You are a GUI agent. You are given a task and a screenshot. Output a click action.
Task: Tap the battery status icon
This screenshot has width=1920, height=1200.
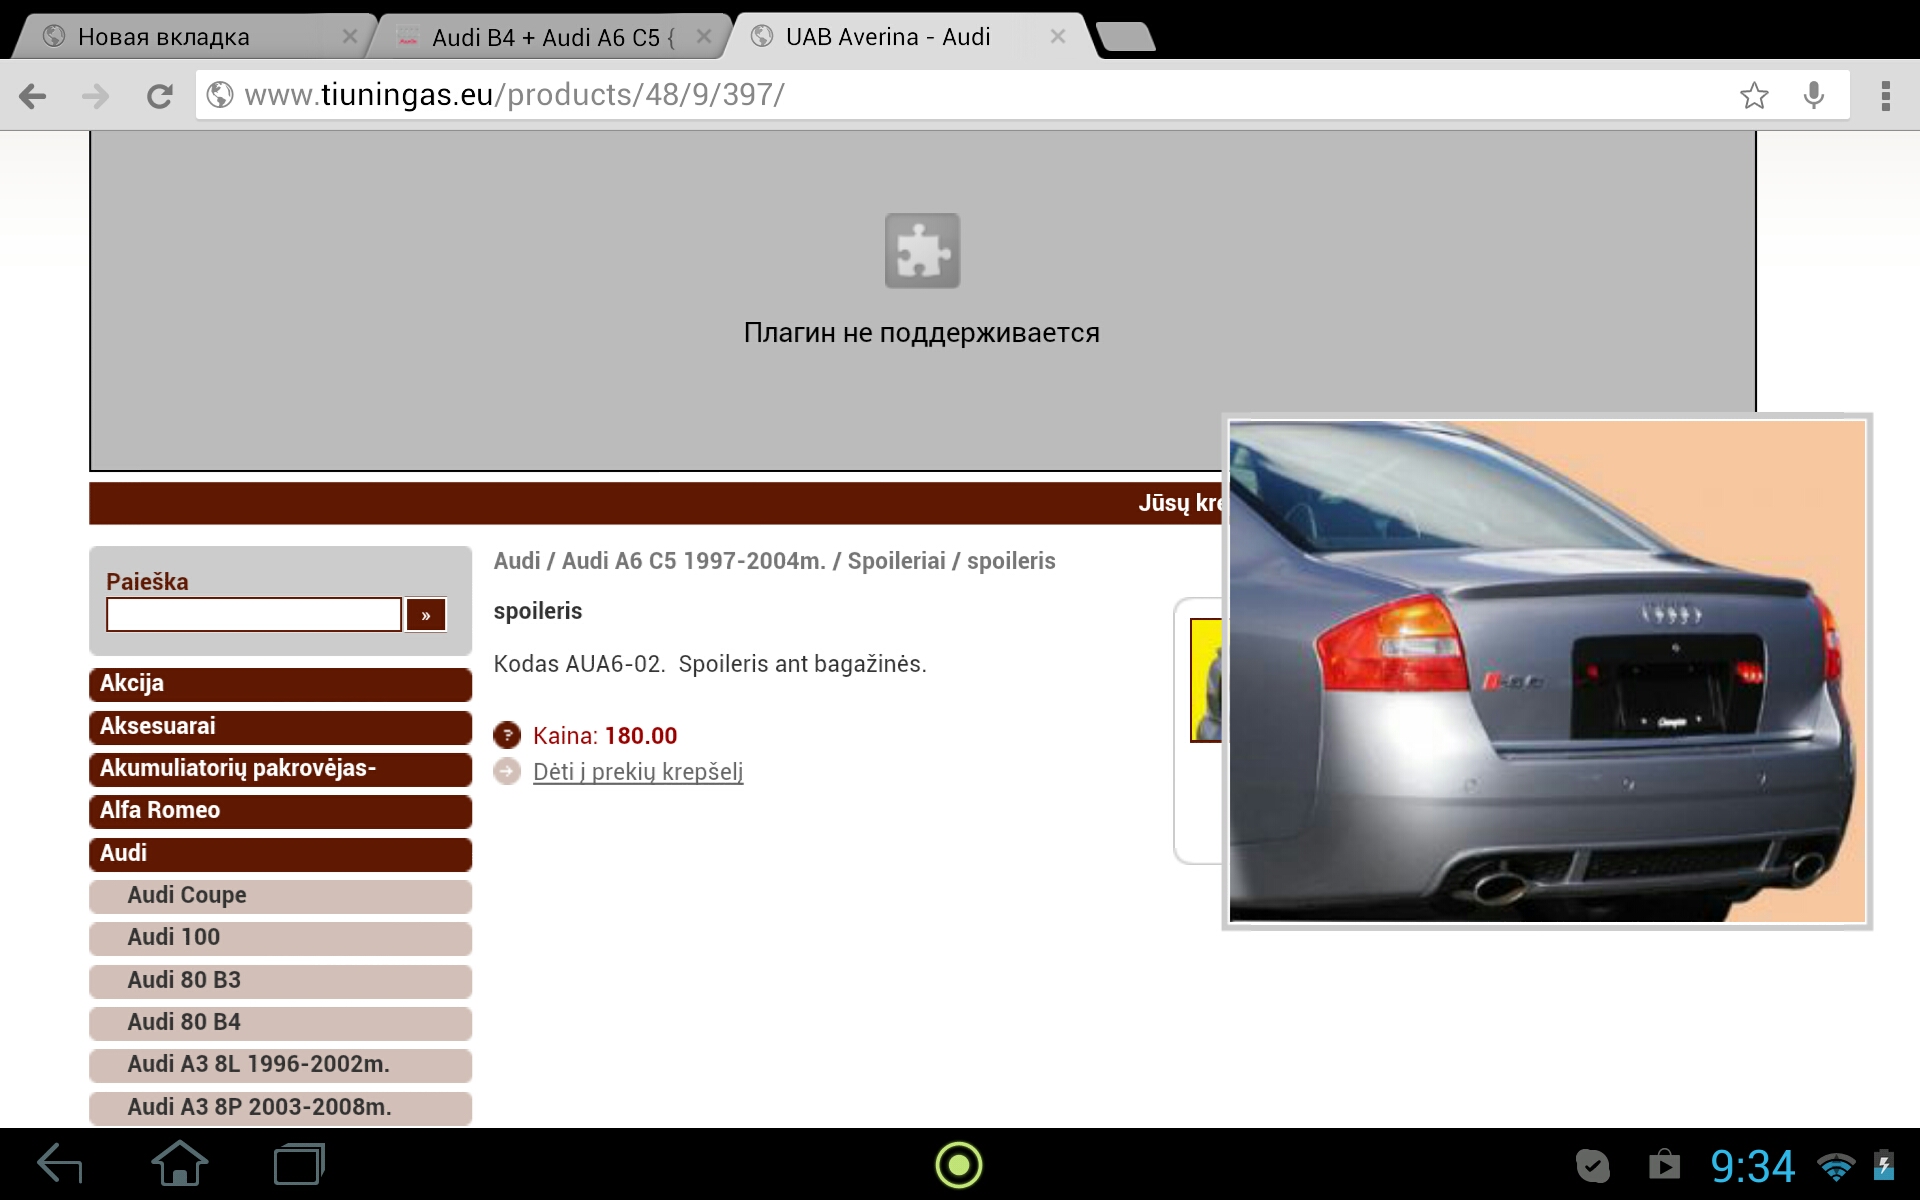pos(1883,1166)
